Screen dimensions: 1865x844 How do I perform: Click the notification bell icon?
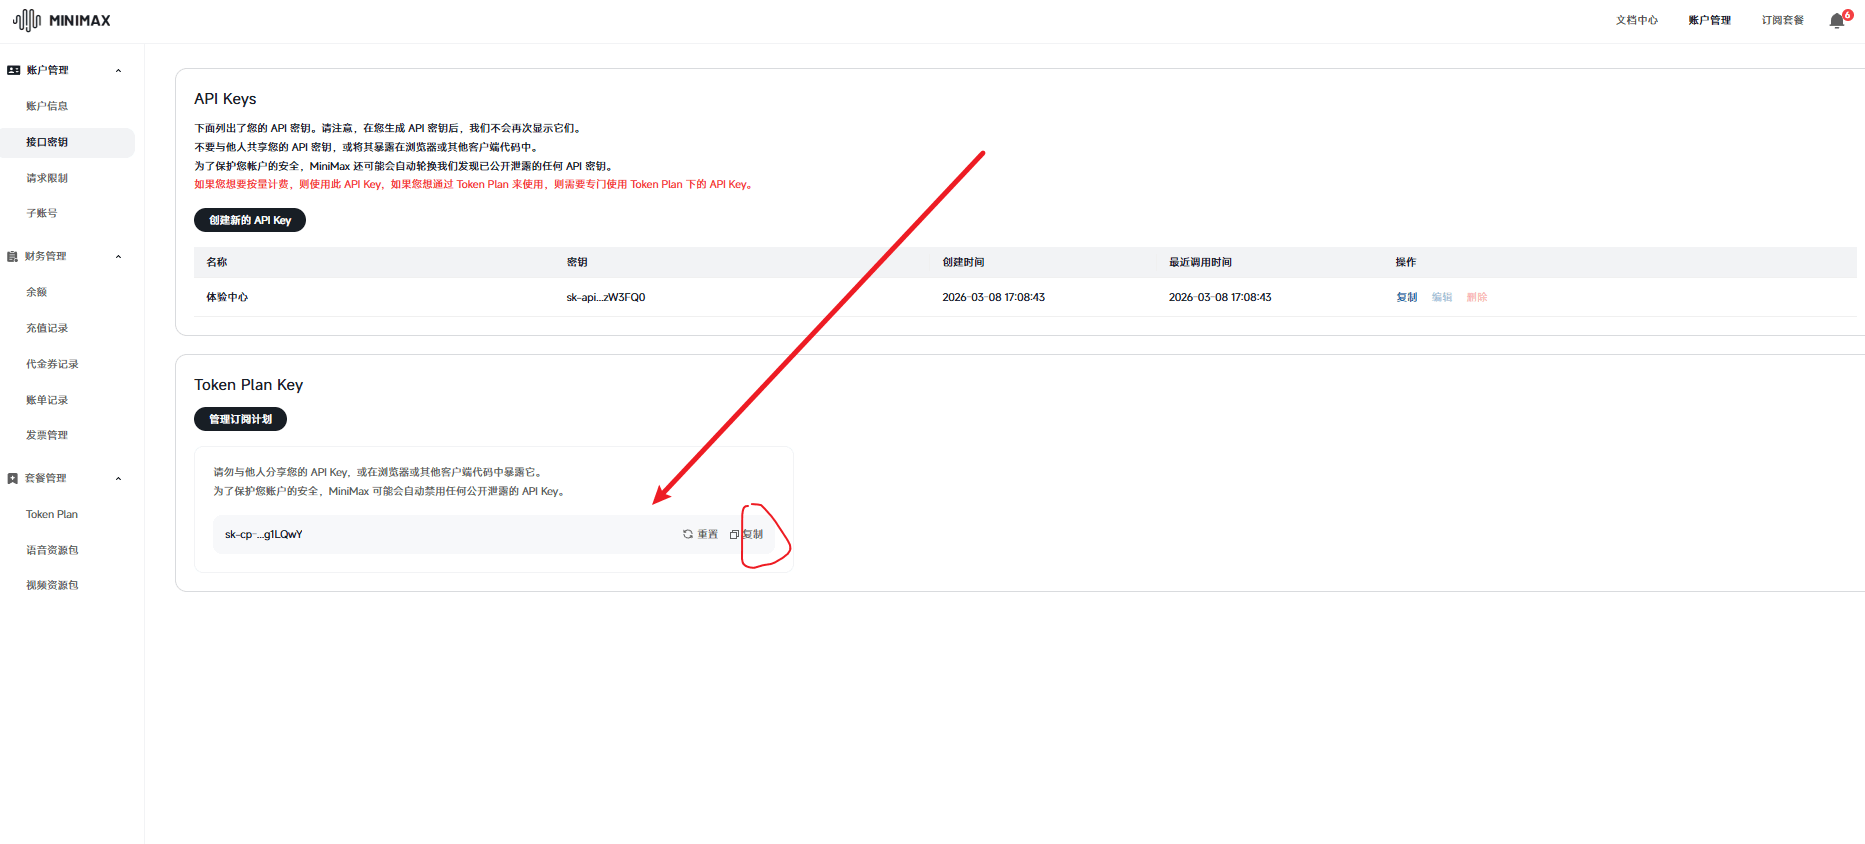[1837, 21]
